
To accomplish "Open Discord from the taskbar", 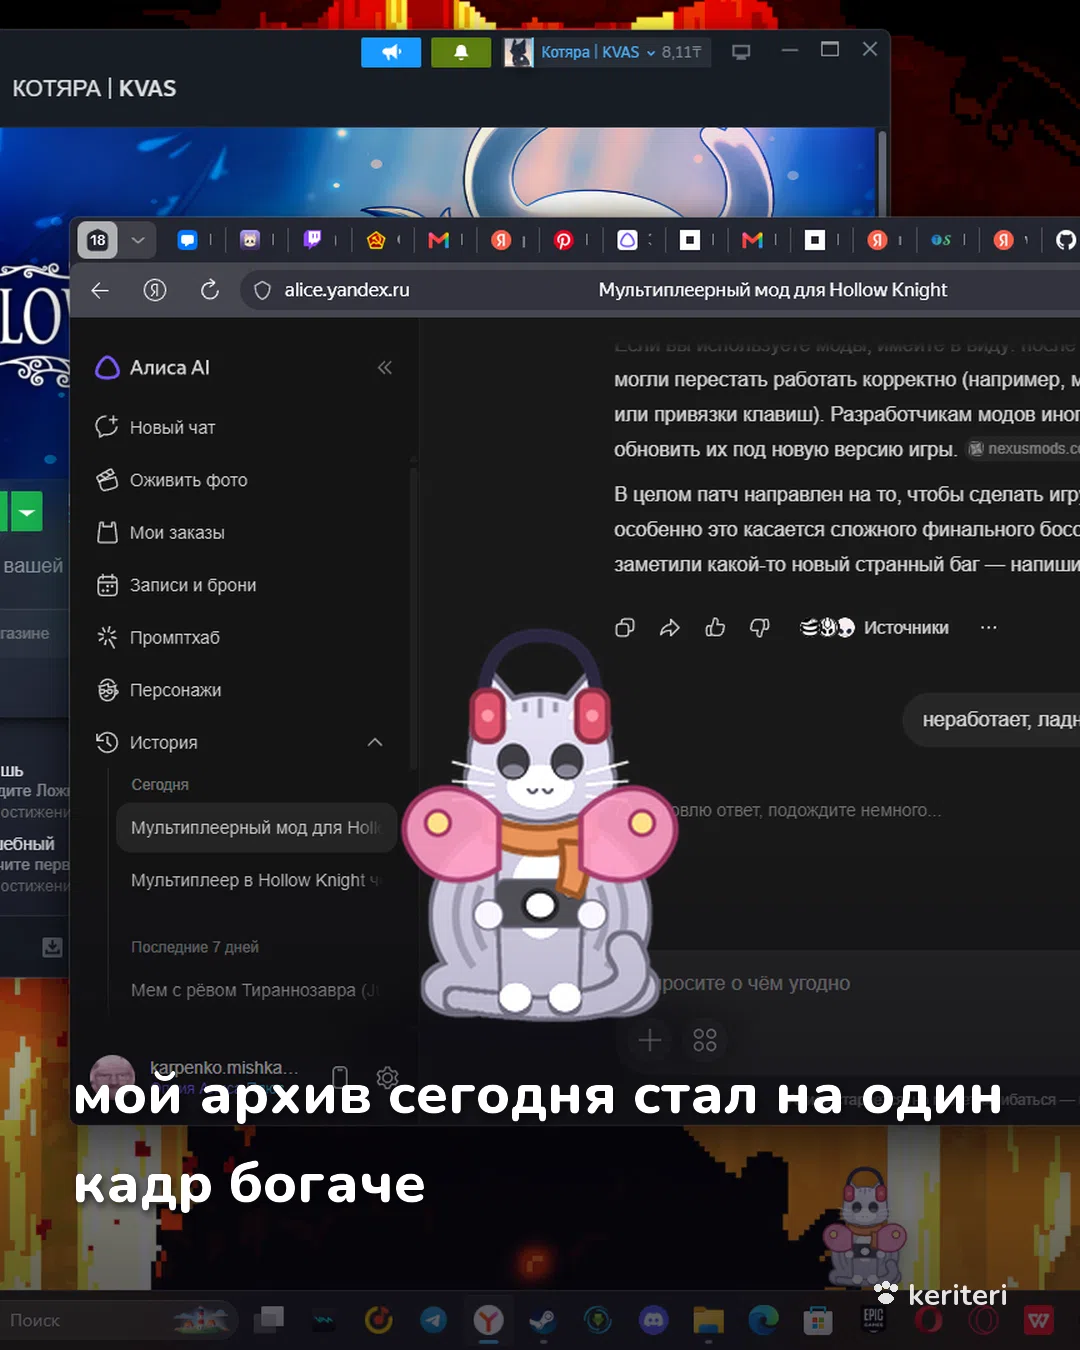I will pyautogui.click(x=653, y=1320).
